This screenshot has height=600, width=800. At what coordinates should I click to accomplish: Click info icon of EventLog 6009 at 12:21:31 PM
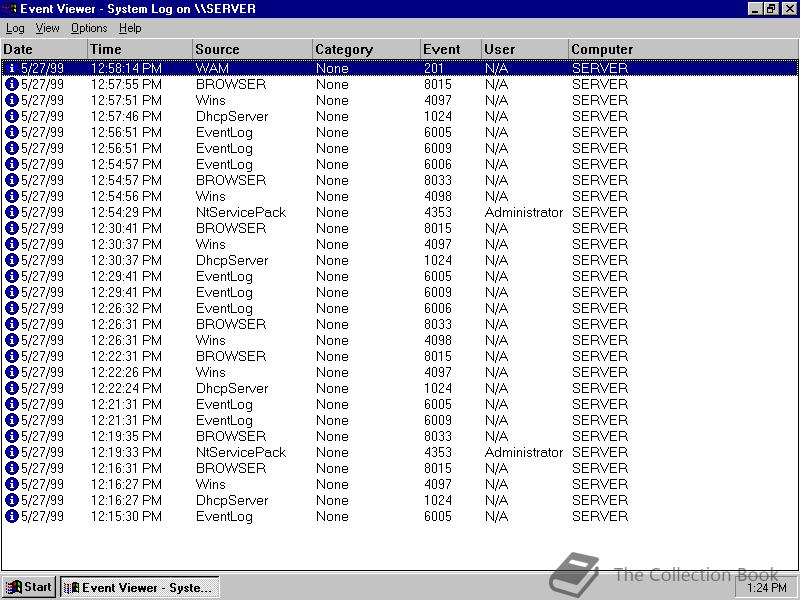[12, 420]
